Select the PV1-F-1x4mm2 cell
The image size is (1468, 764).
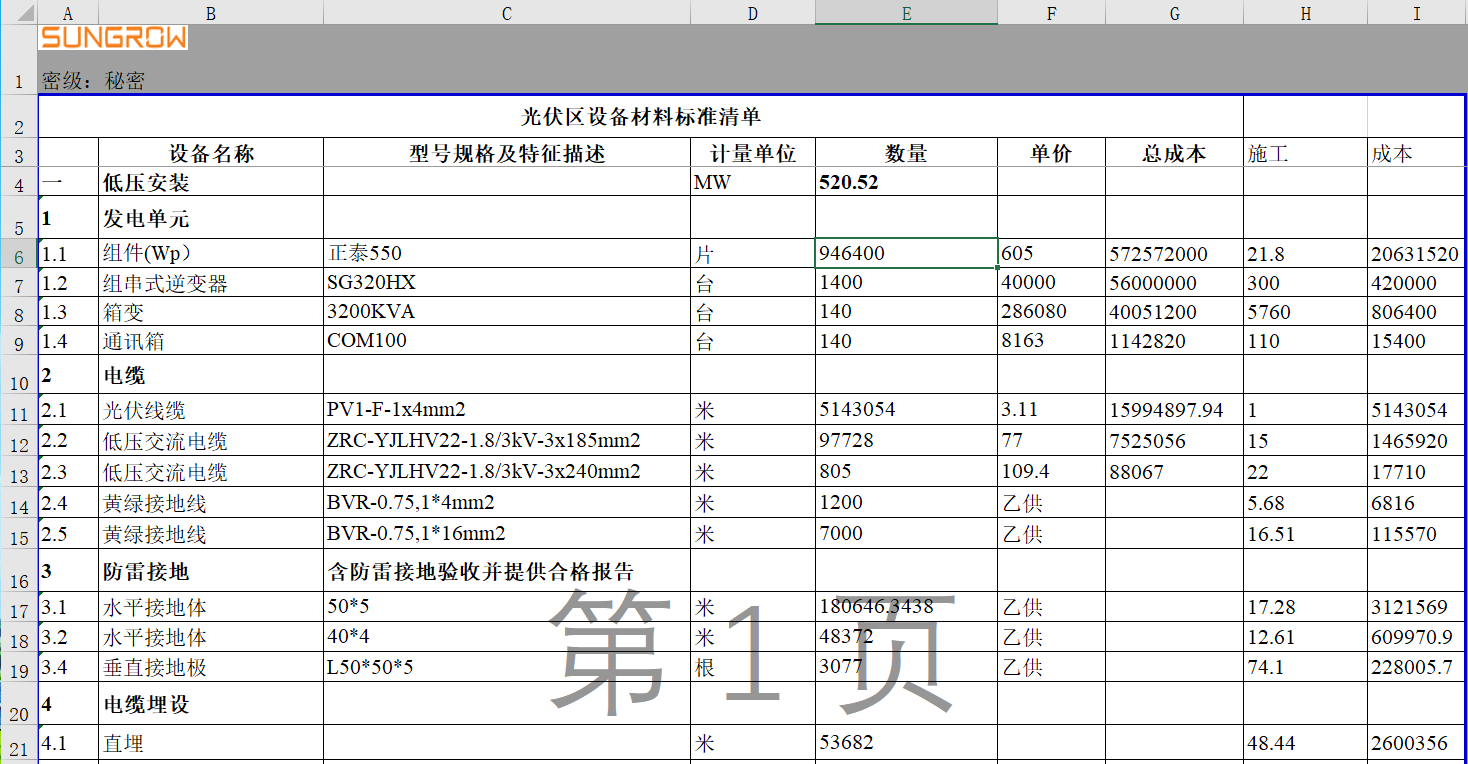point(506,410)
